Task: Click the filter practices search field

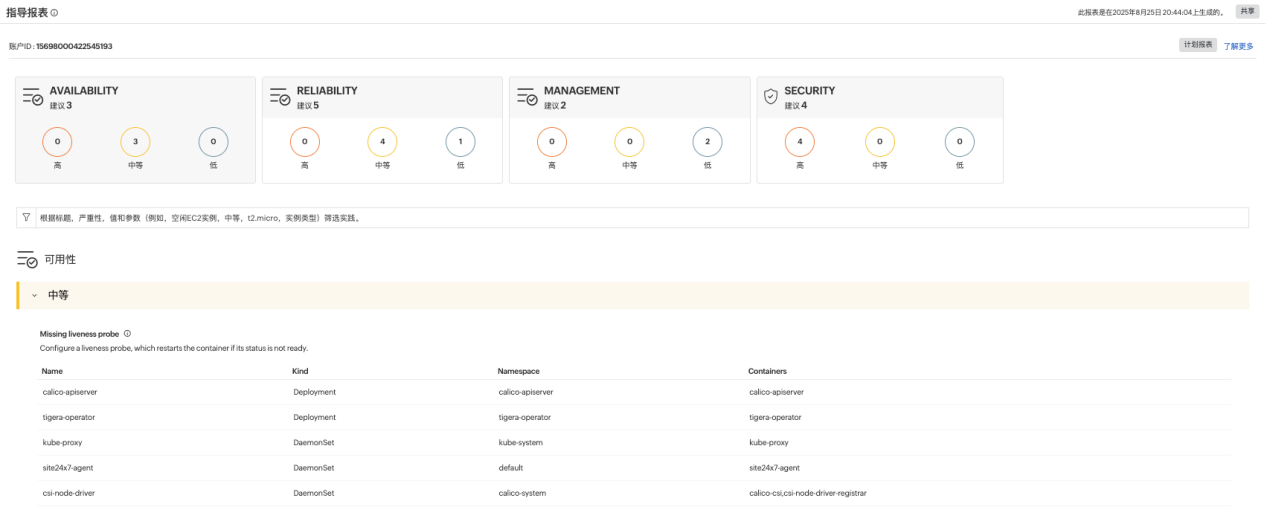Action: click(x=640, y=217)
